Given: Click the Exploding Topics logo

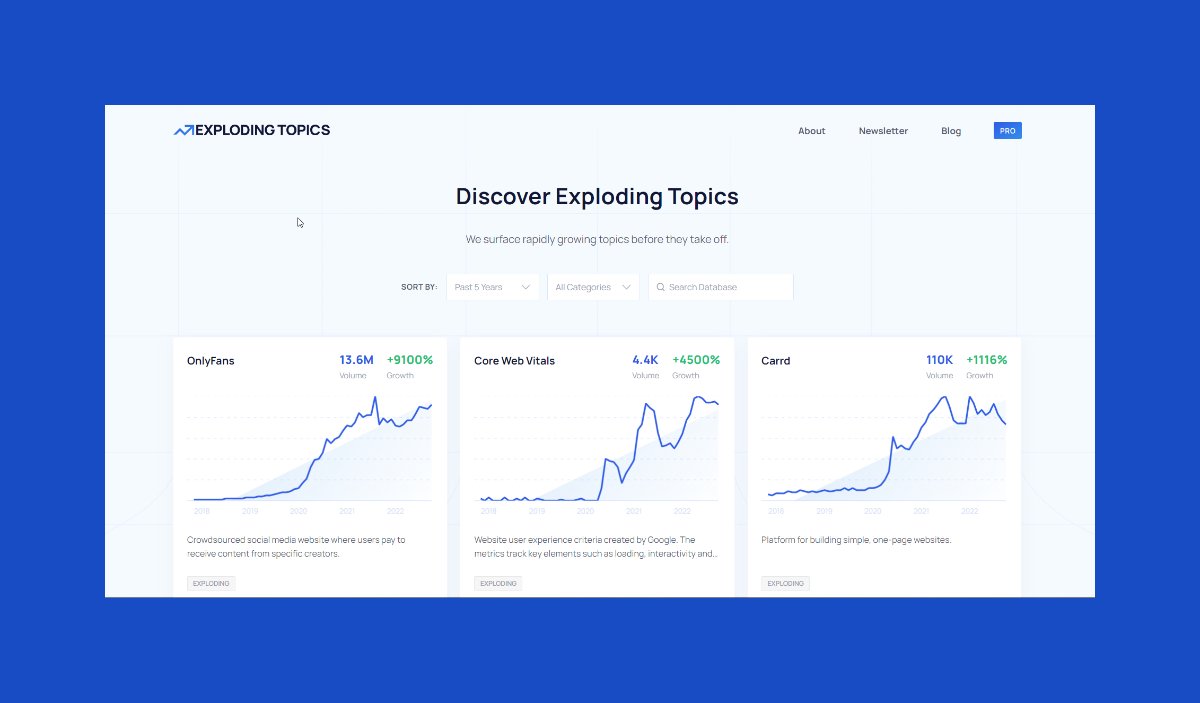Looking at the screenshot, I should (252, 130).
